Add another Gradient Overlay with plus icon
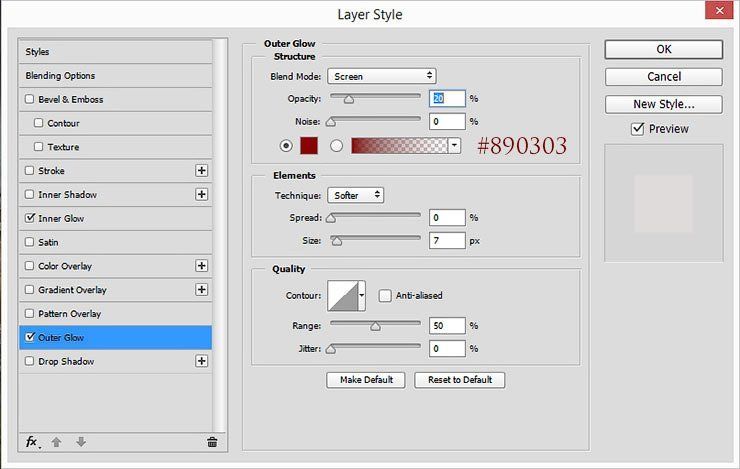The image size is (740, 469). [x=202, y=290]
